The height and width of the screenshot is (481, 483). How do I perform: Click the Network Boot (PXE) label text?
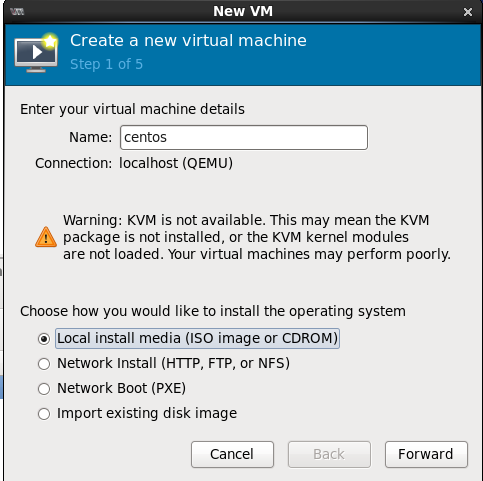point(121,388)
